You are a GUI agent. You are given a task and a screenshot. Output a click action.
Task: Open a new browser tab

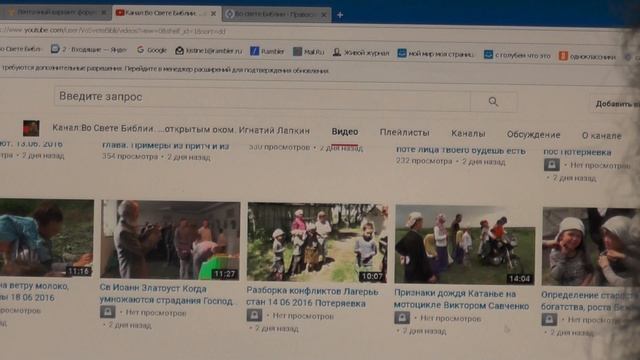pyautogui.click(x=340, y=15)
